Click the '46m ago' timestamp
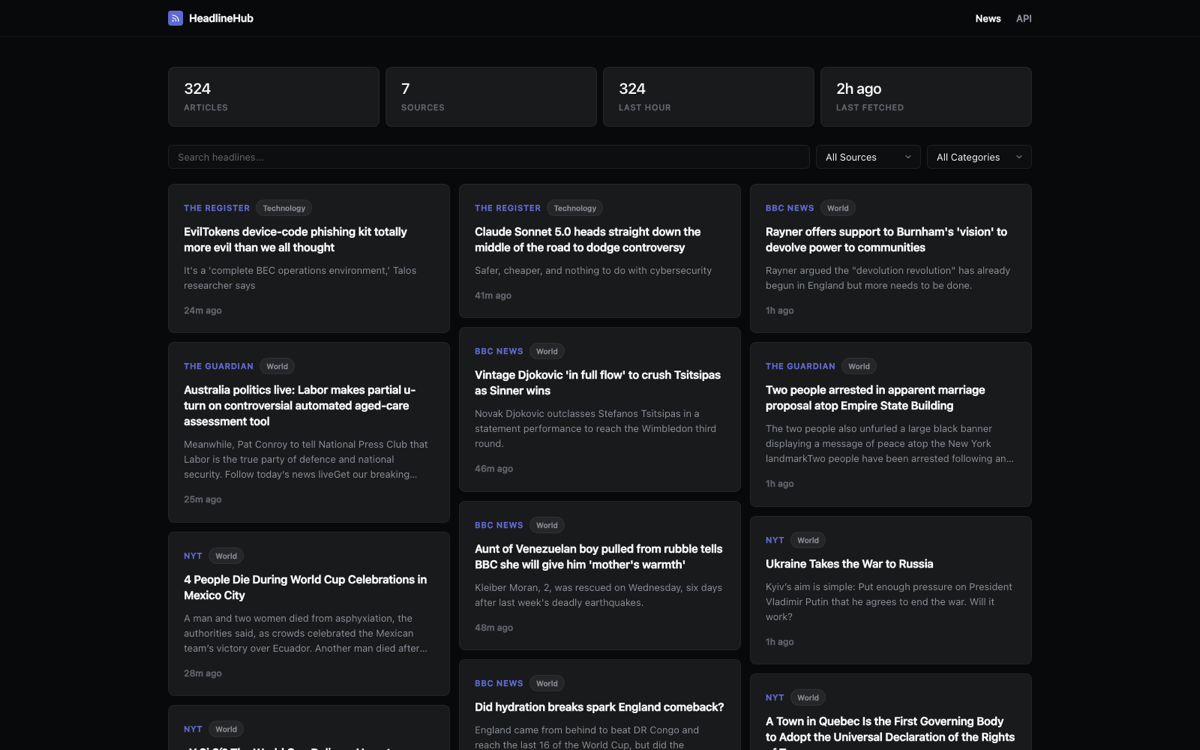 (x=494, y=468)
